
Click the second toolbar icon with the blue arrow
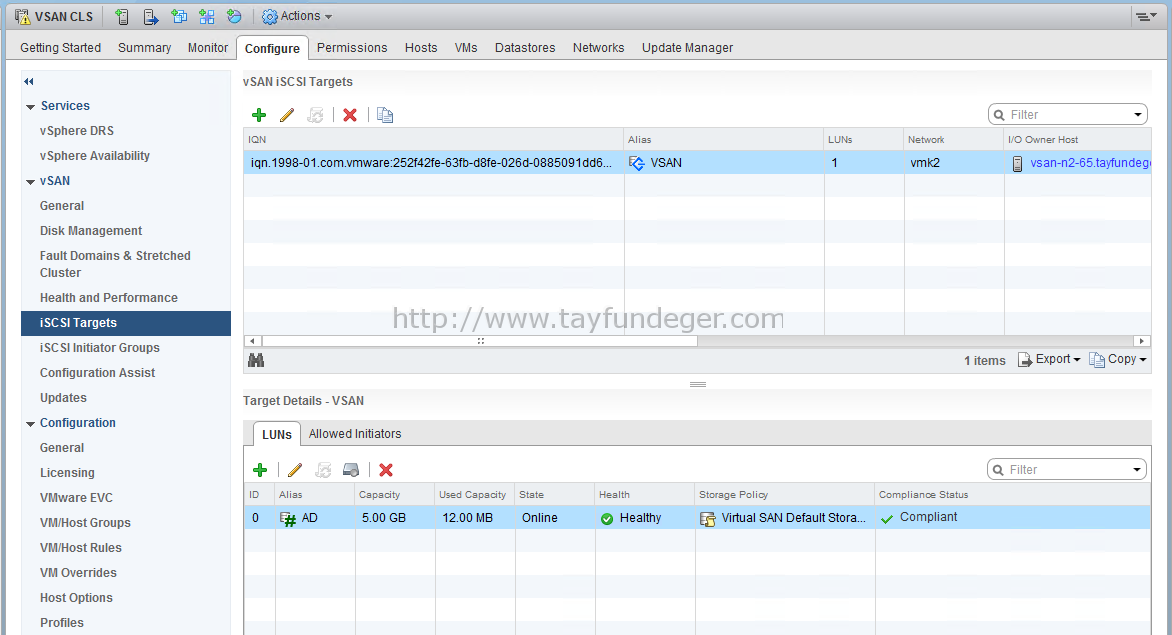pos(151,16)
